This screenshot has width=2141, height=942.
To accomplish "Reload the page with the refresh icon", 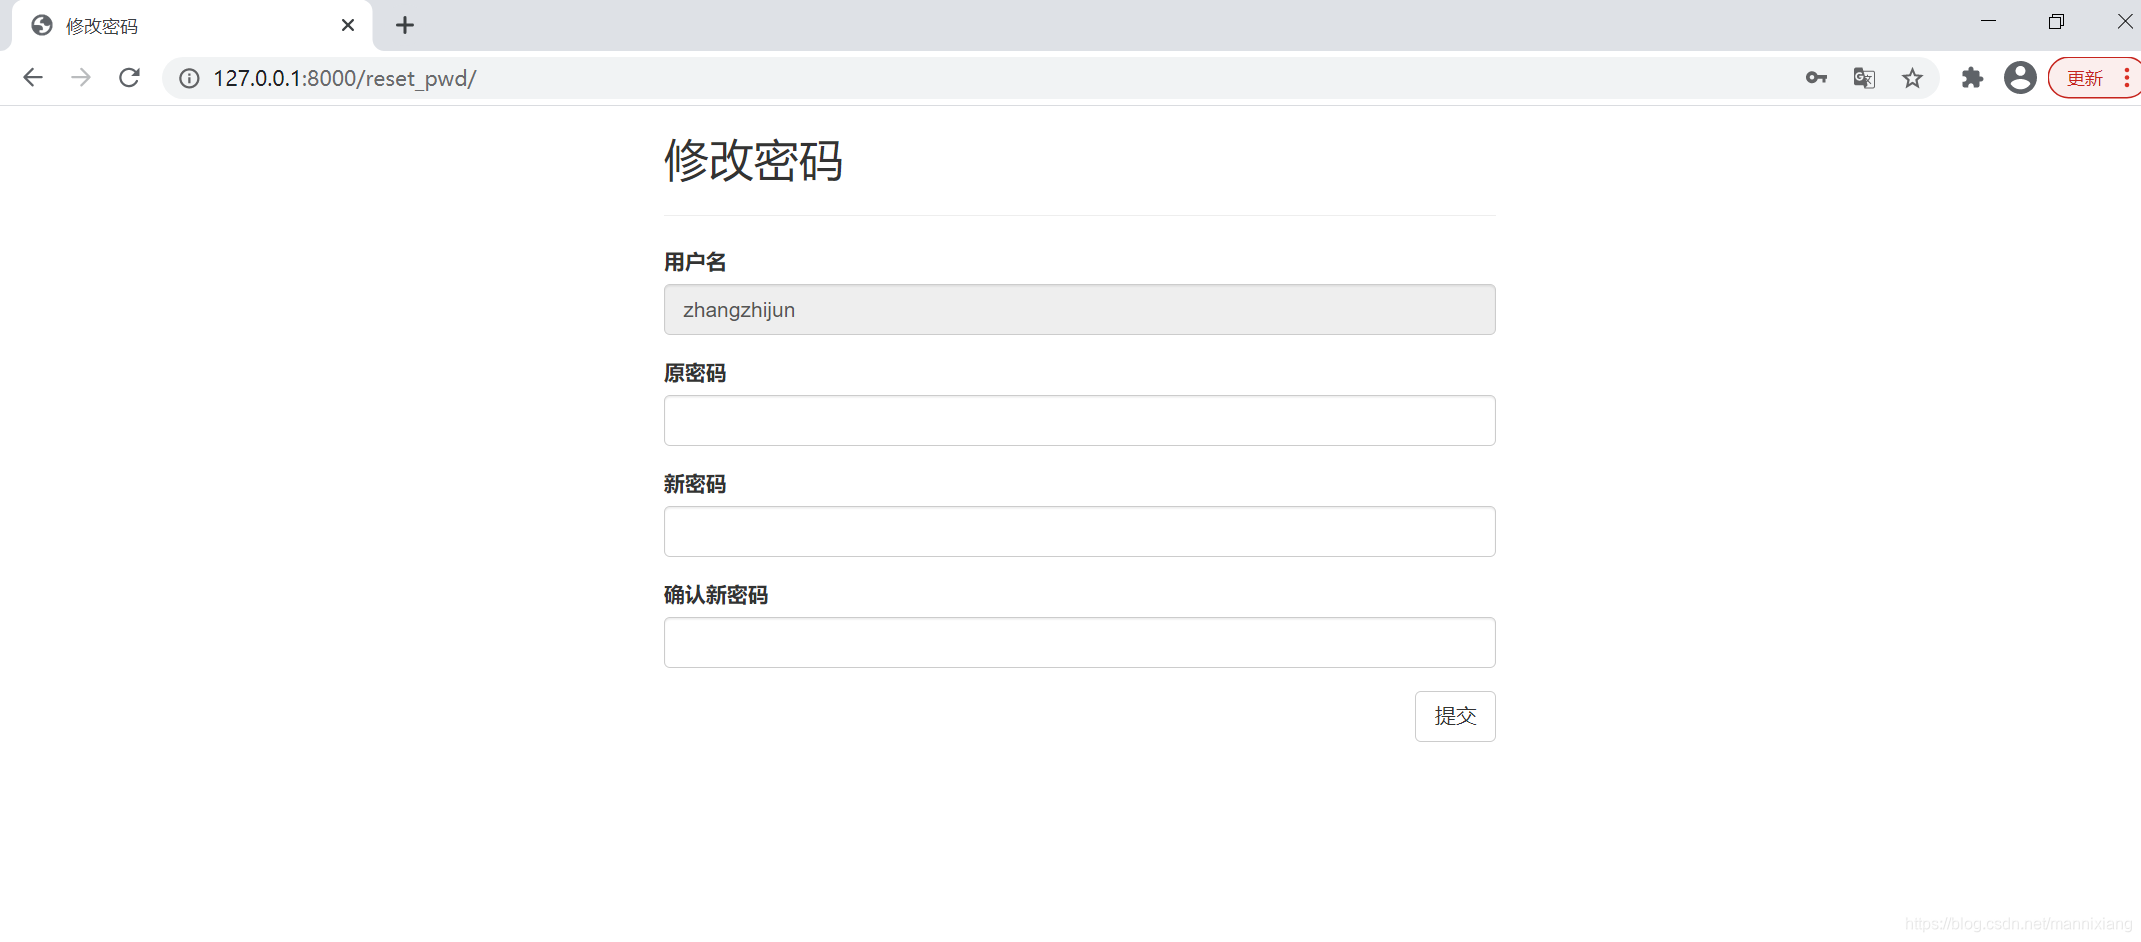I will click(129, 78).
